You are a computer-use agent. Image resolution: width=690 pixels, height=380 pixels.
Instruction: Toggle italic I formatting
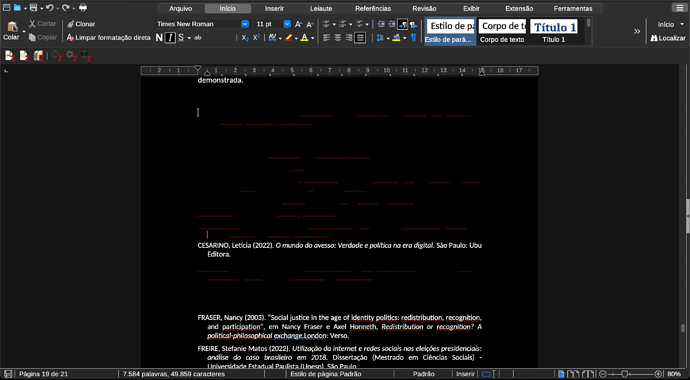[x=170, y=38]
